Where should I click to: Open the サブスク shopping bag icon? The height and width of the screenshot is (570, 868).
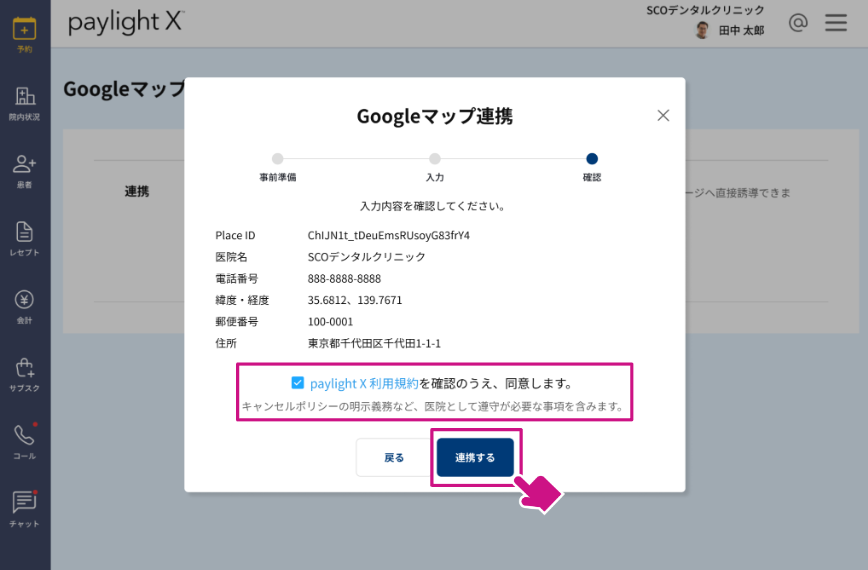click(x=24, y=367)
